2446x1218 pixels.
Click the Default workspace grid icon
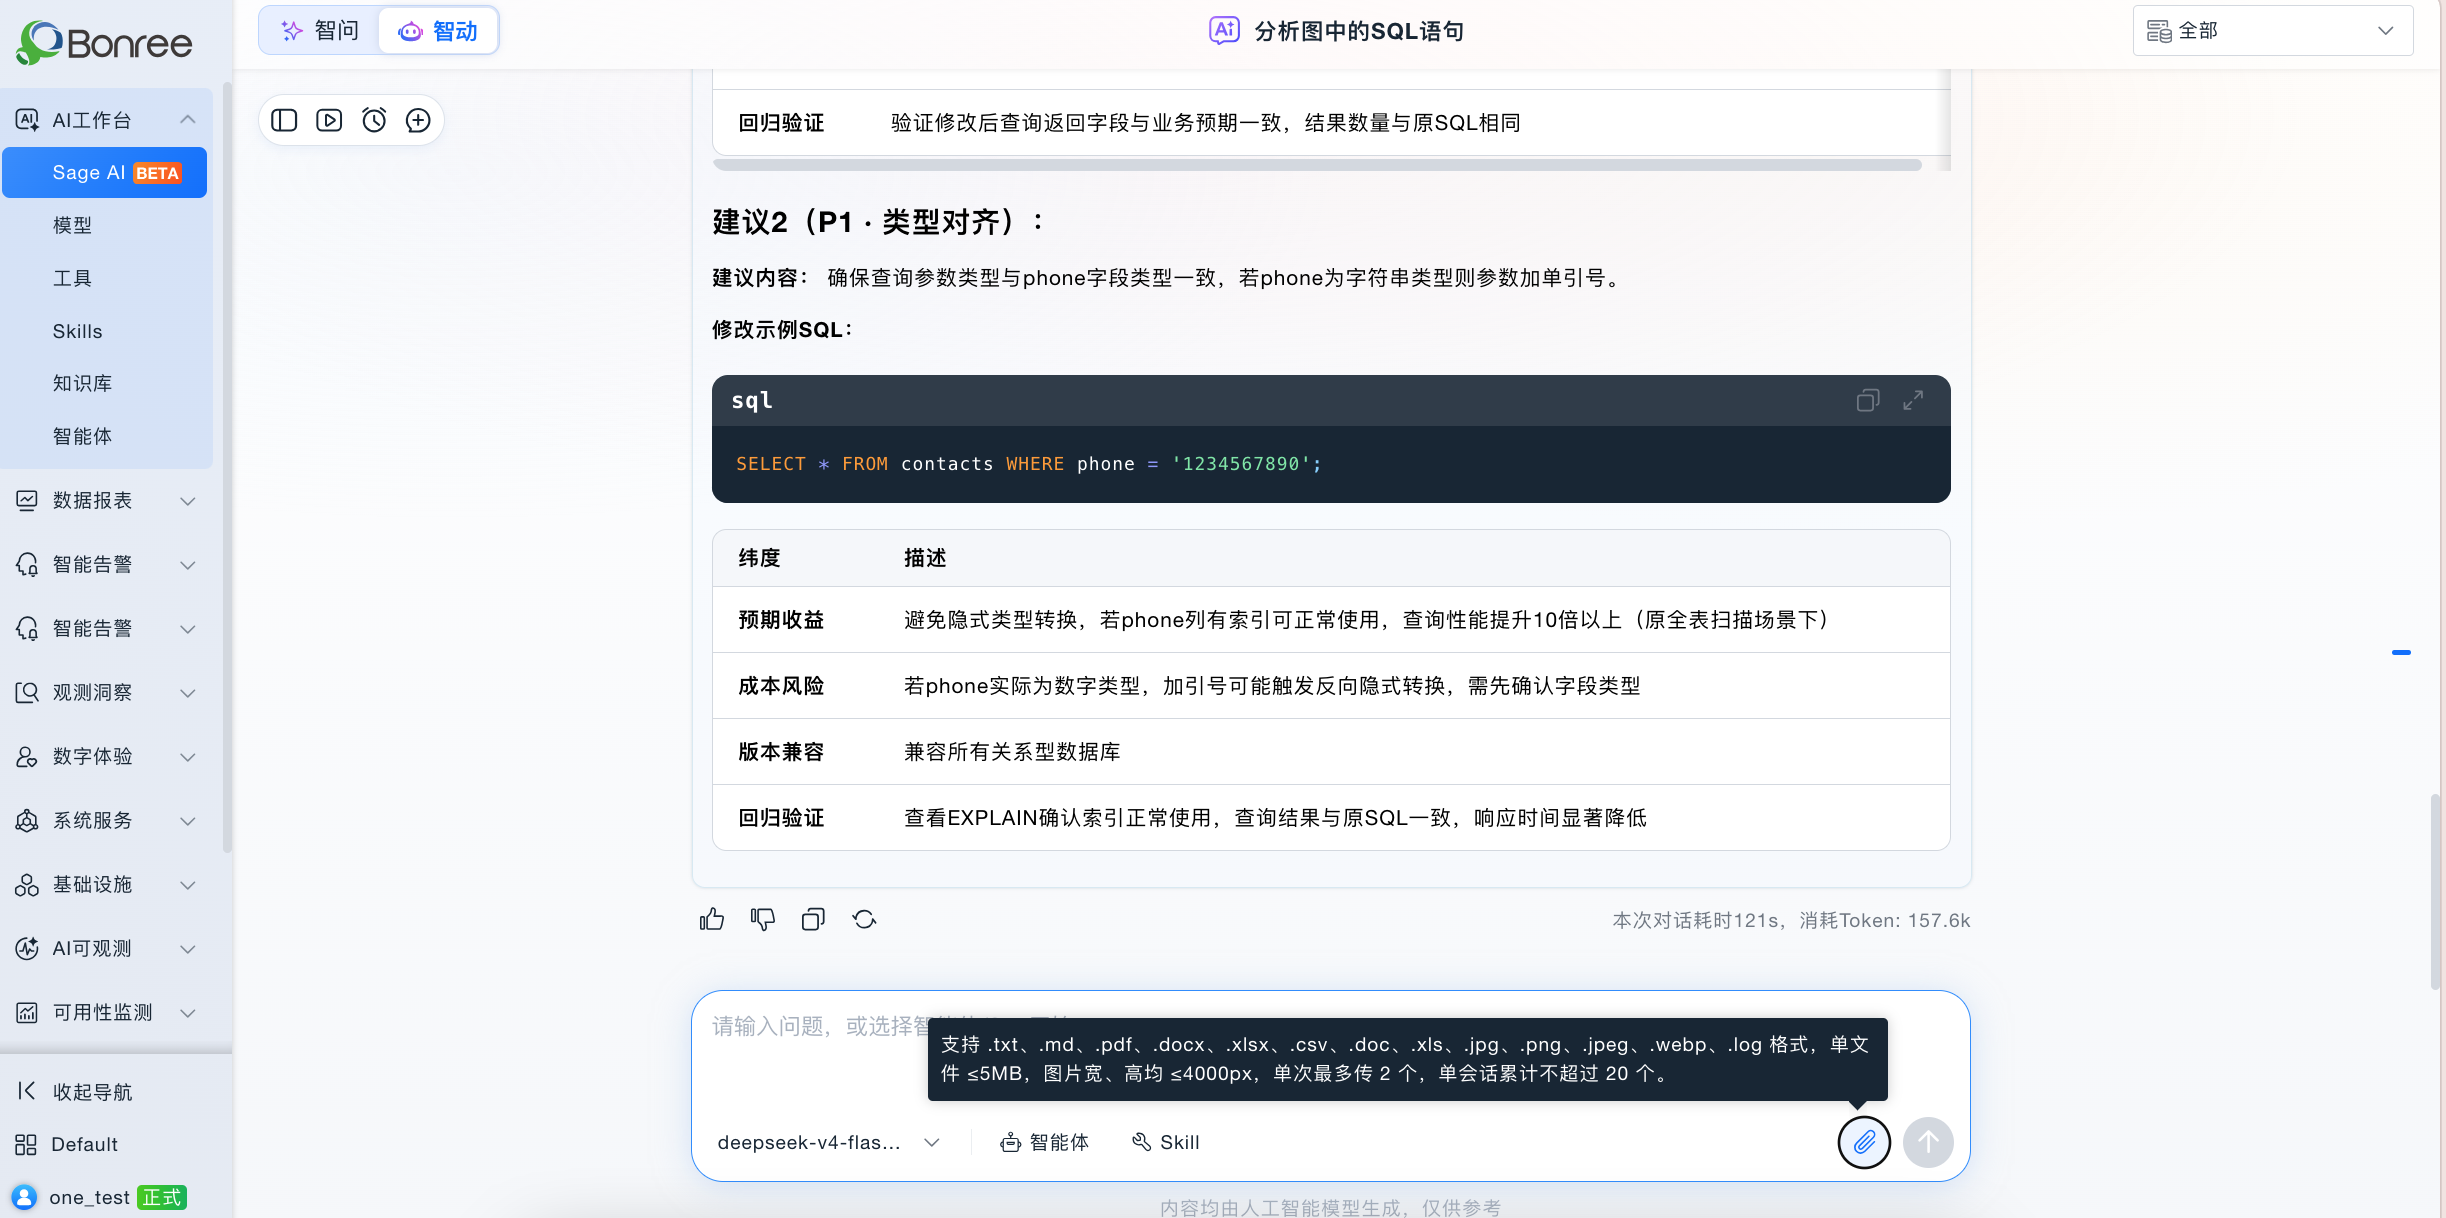[26, 1145]
